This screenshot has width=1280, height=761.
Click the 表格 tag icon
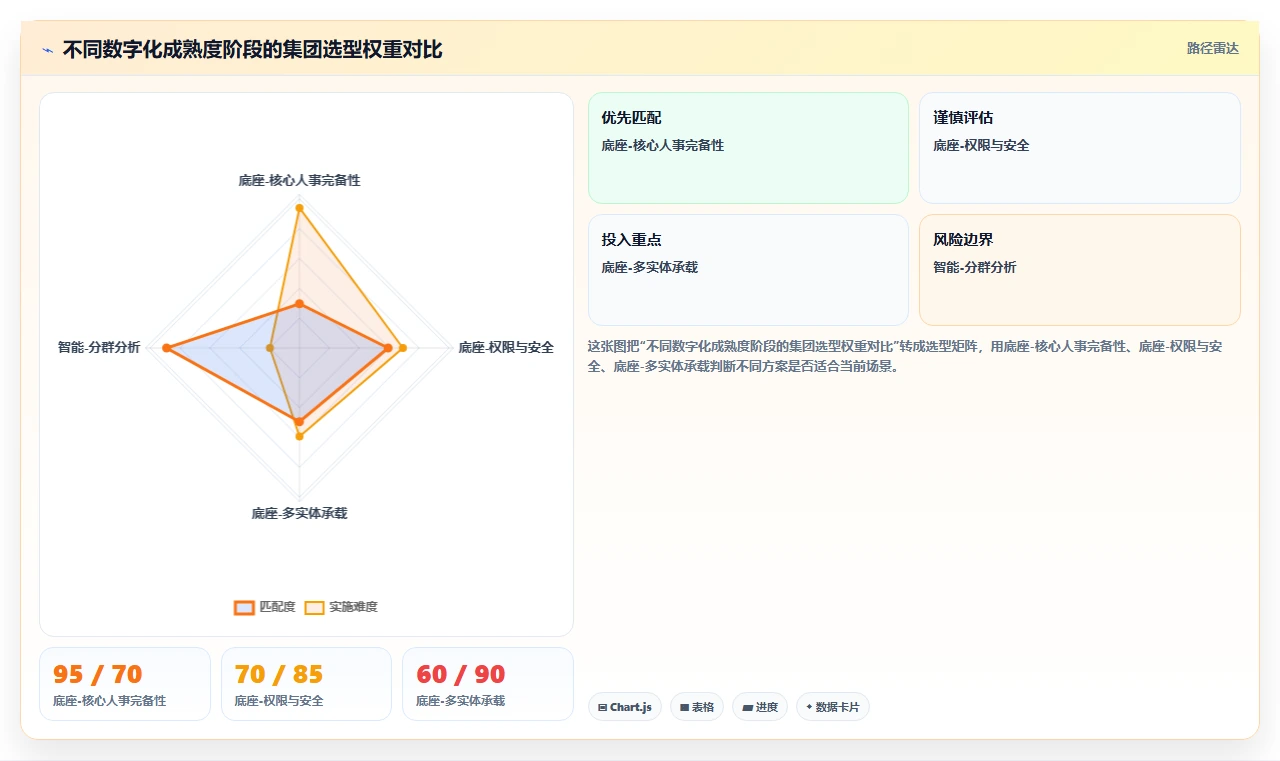(x=684, y=707)
